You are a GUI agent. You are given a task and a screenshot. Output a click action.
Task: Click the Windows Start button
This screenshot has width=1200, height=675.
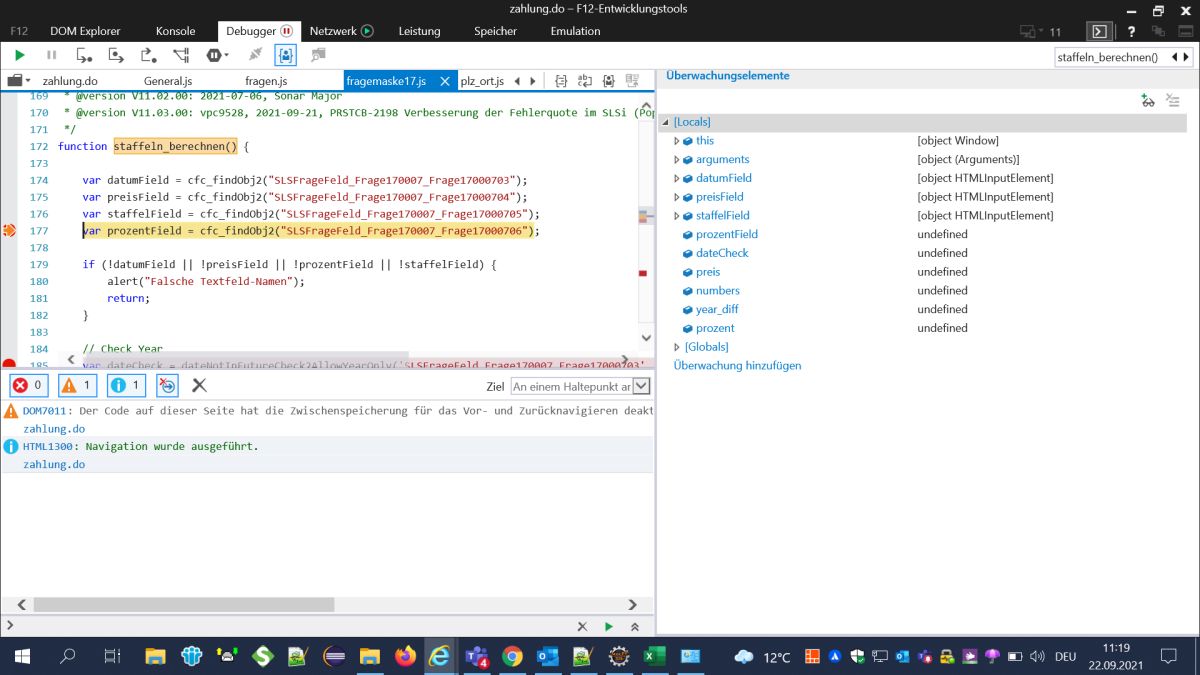coord(21,657)
